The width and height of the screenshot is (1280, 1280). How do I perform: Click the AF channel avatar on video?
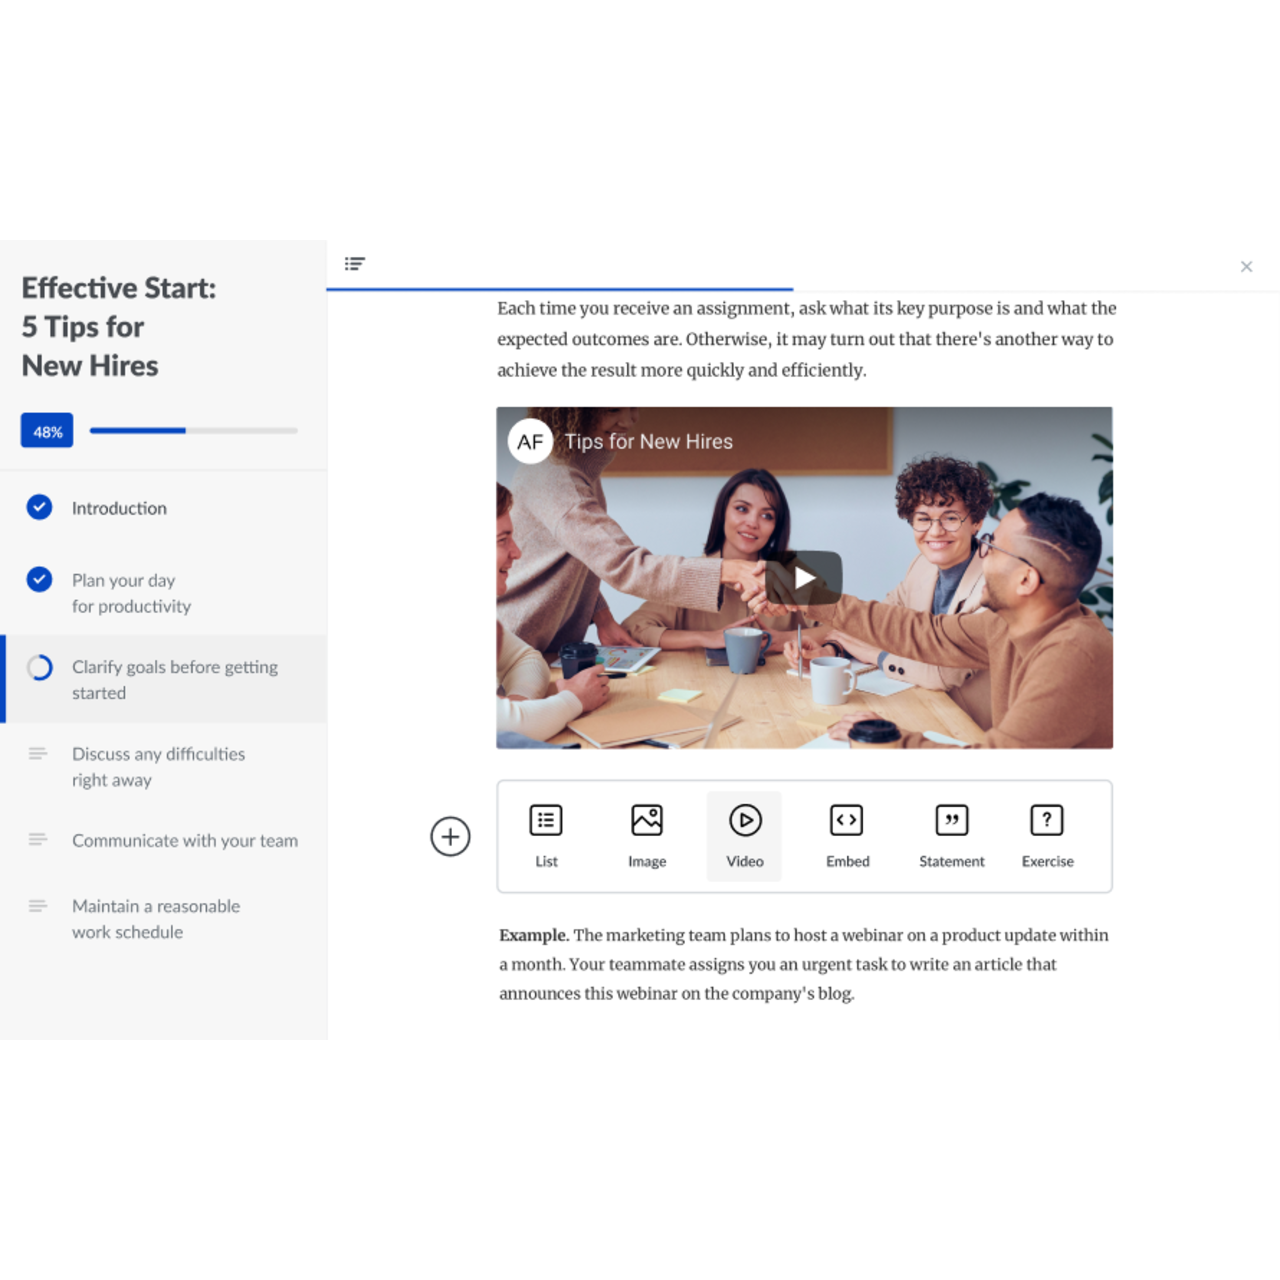[x=530, y=442]
